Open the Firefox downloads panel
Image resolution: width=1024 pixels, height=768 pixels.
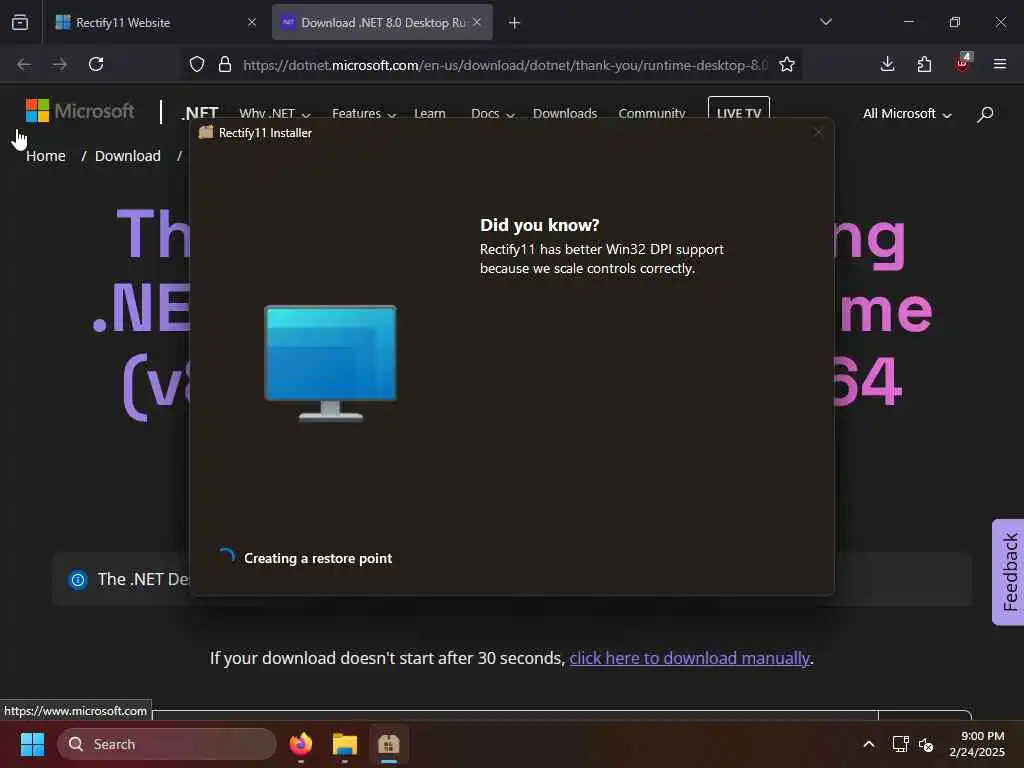click(x=887, y=64)
